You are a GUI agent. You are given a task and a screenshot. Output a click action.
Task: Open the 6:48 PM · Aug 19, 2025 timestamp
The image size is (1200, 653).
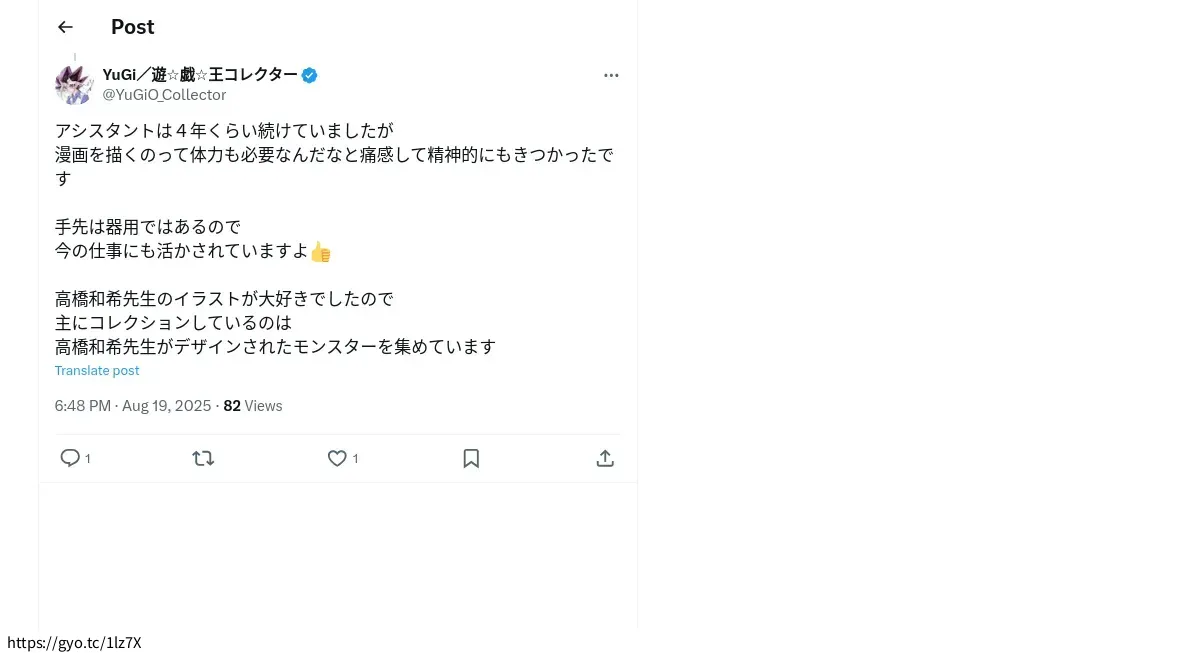(x=133, y=406)
